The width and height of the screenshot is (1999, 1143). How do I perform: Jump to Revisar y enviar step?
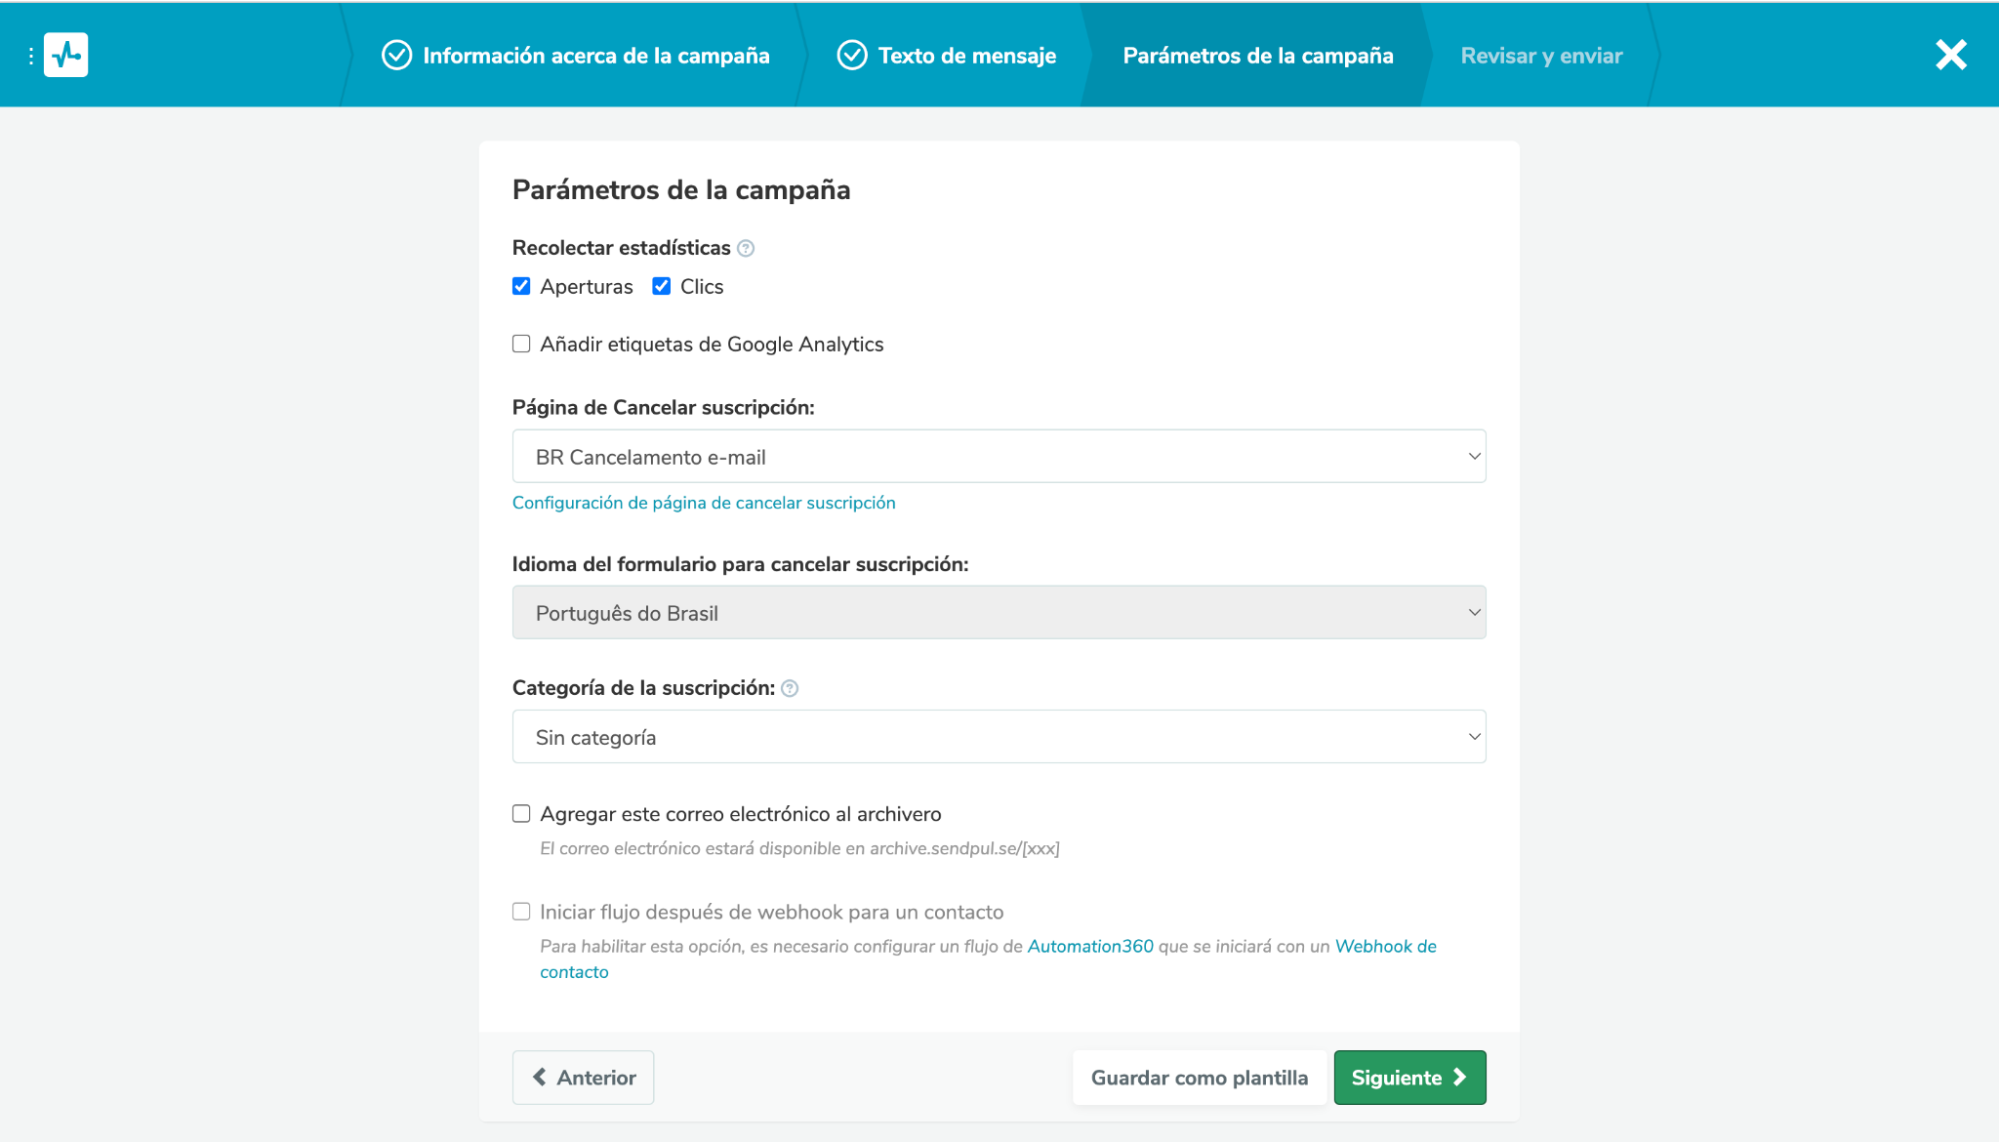(x=1541, y=56)
